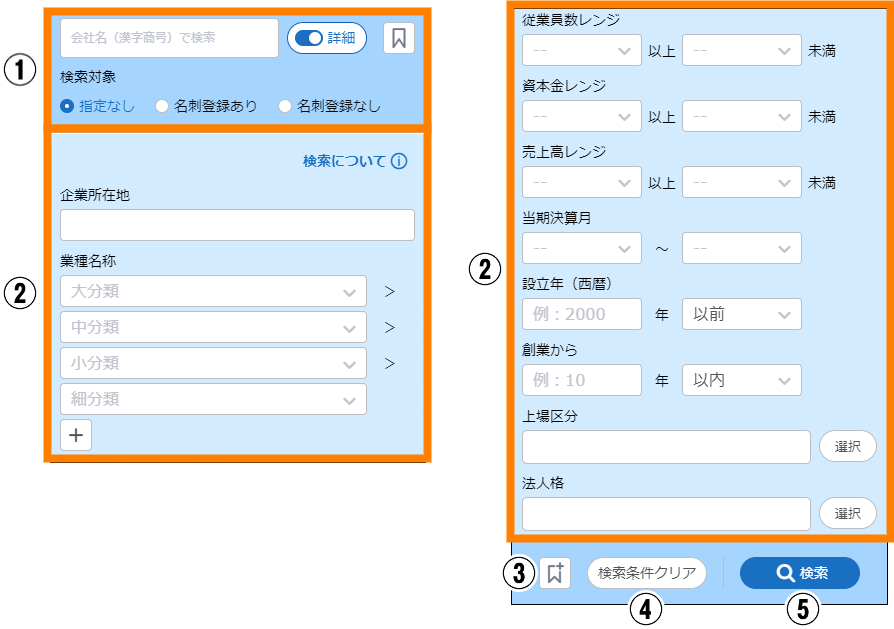The width and height of the screenshot is (894, 629).
Task: Expand the 細分類 dropdown
Action: click(x=213, y=399)
